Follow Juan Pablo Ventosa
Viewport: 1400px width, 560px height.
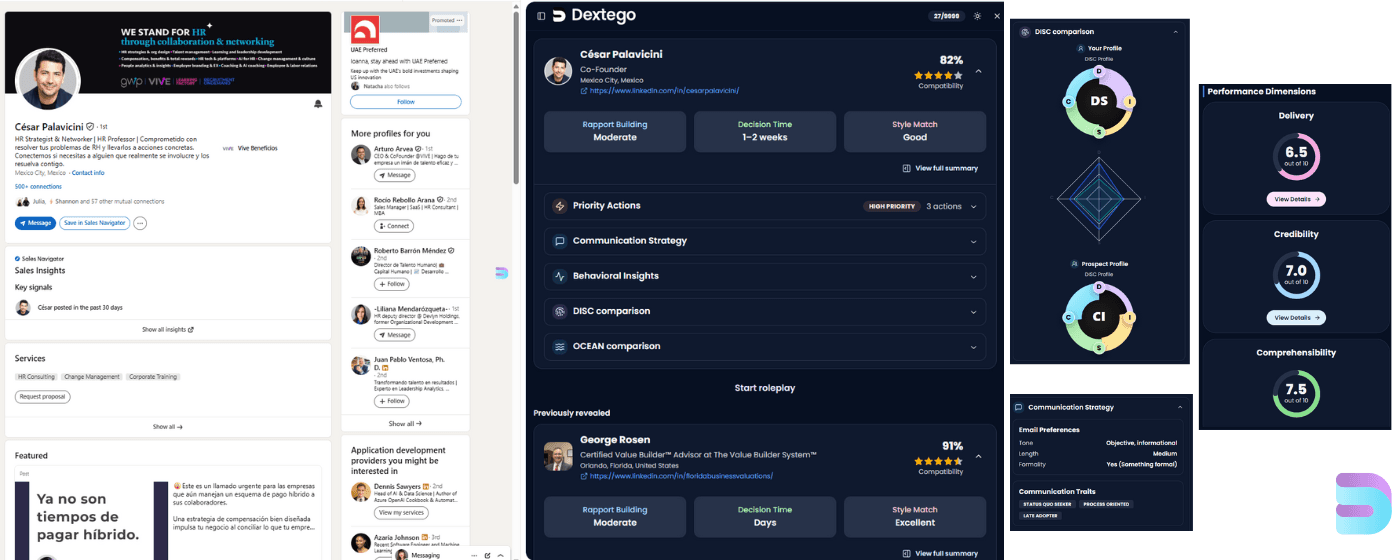(391, 401)
